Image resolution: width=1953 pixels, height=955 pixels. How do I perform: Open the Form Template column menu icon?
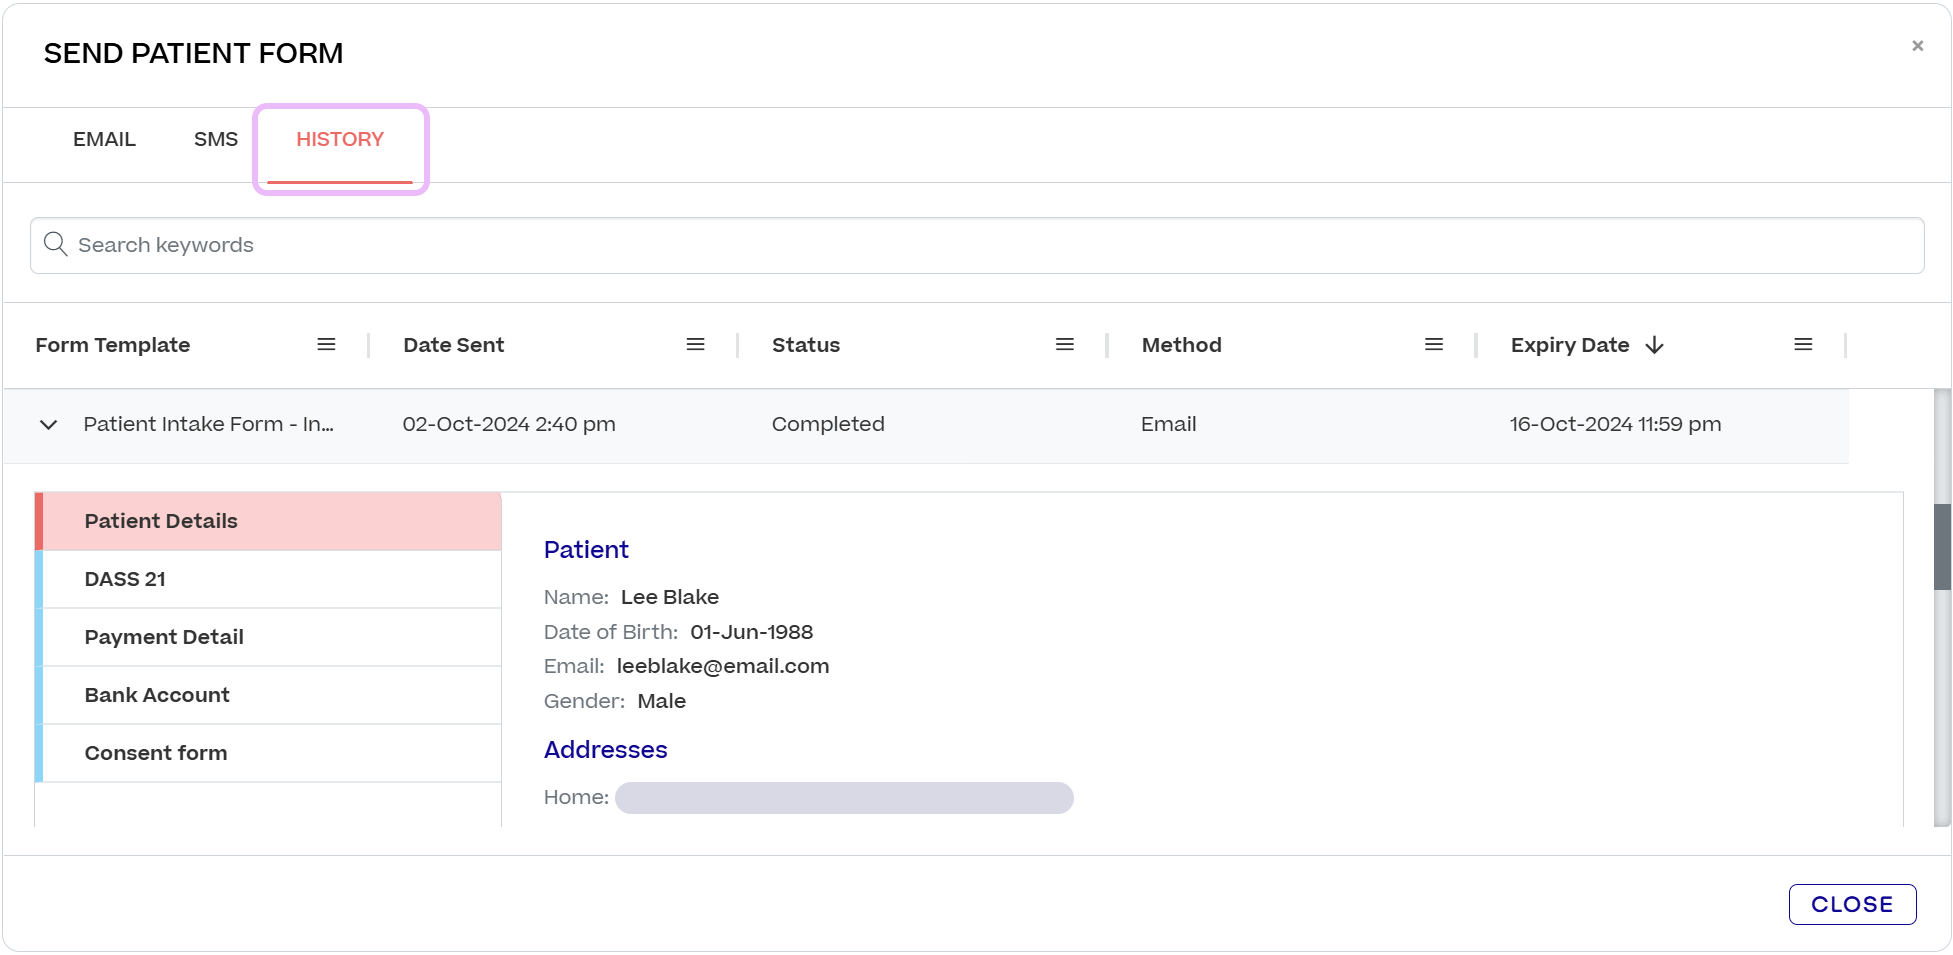pyautogui.click(x=326, y=344)
